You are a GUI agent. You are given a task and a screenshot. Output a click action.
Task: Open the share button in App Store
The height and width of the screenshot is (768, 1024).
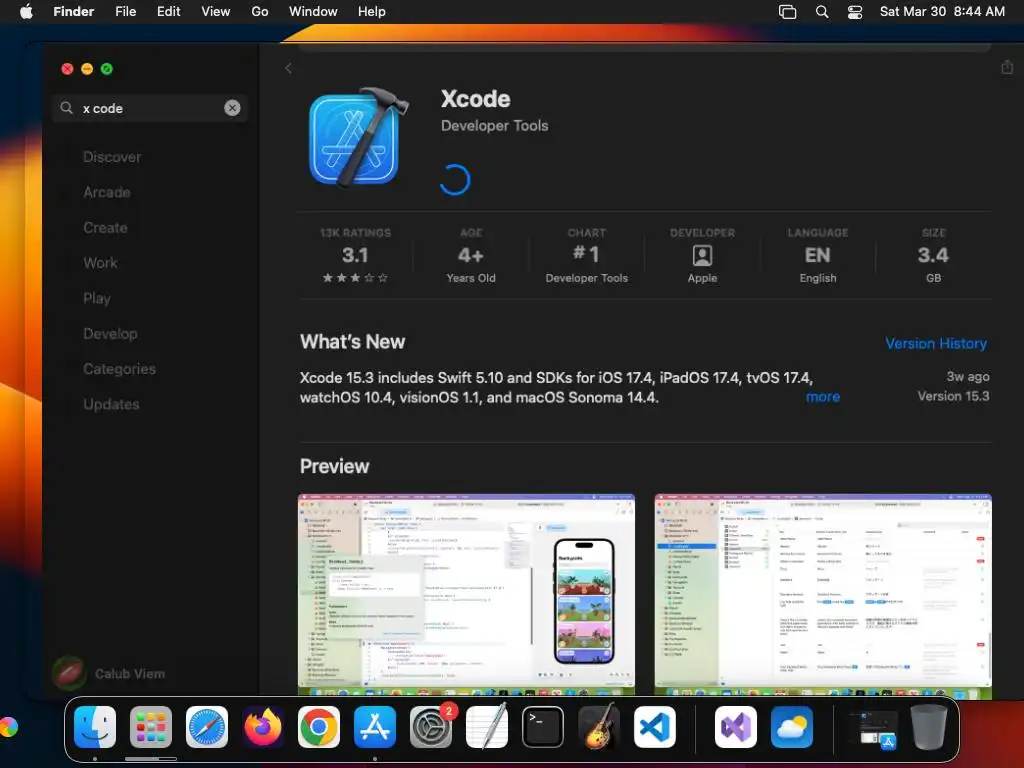coord(1007,67)
